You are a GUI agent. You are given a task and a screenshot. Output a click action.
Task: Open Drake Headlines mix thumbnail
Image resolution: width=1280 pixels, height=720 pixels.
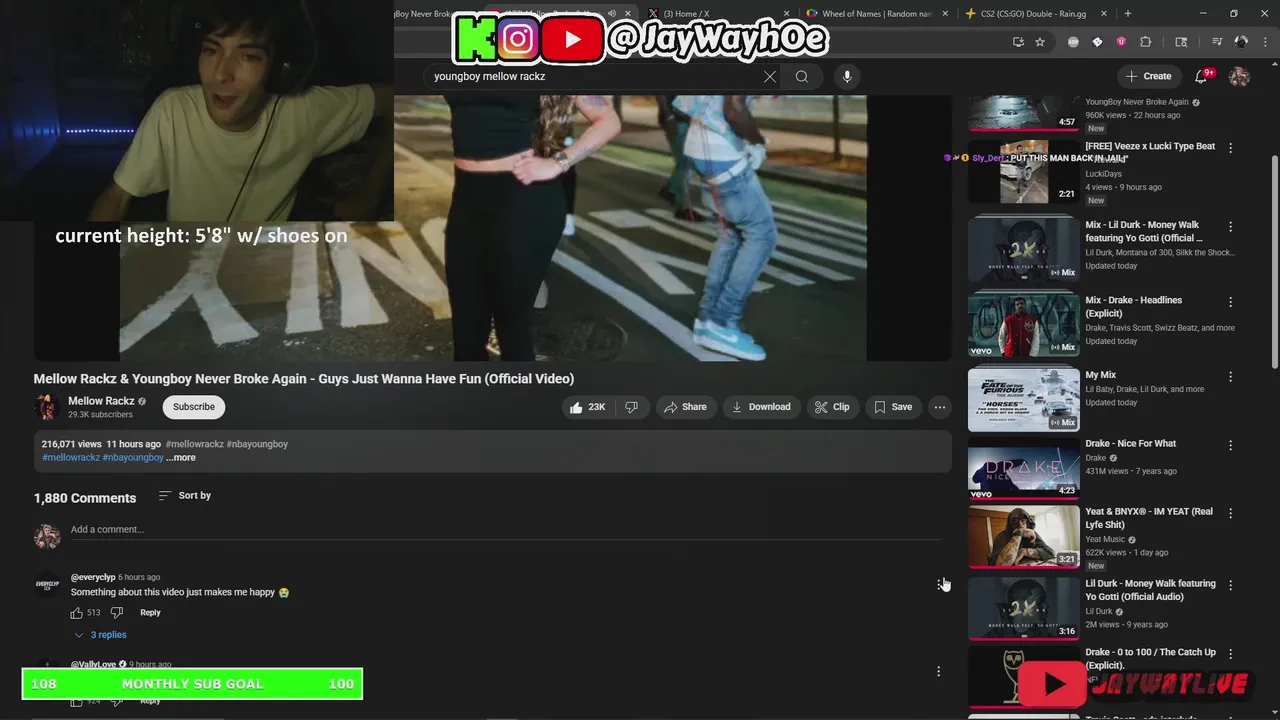1023,323
